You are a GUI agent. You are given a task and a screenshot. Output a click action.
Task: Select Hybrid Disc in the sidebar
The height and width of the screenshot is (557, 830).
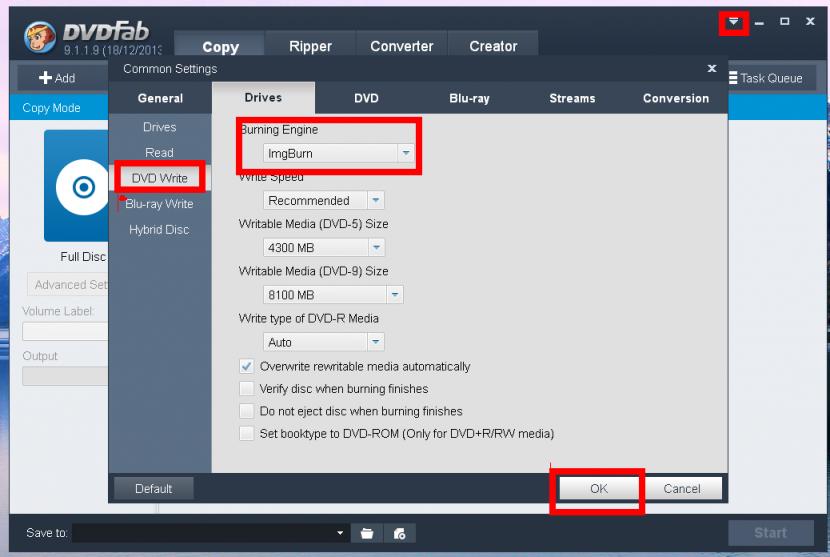click(x=159, y=230)
